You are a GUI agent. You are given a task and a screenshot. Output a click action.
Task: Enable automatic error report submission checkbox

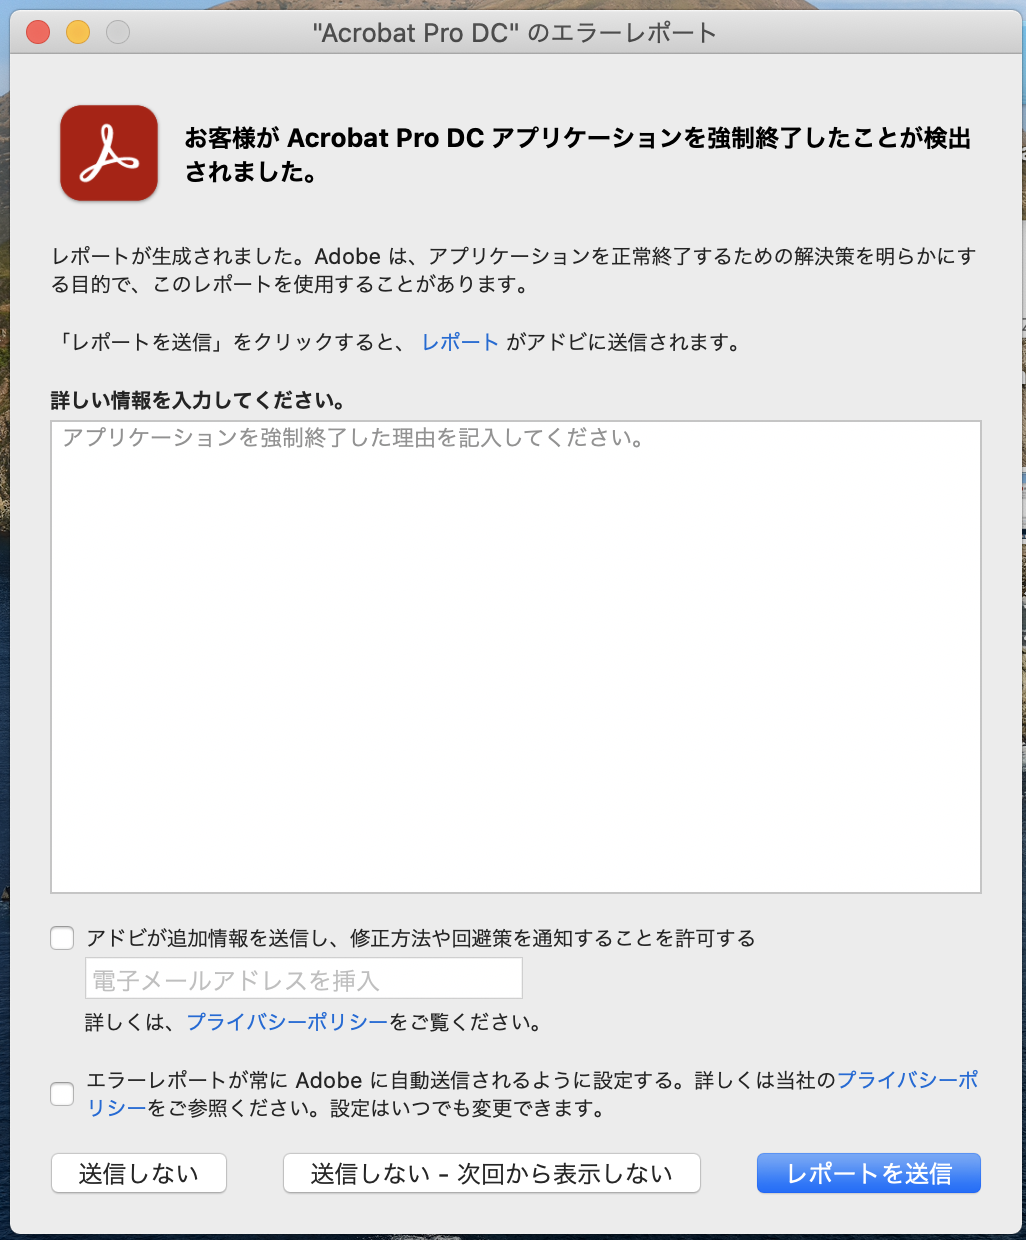coord(61,1094)
